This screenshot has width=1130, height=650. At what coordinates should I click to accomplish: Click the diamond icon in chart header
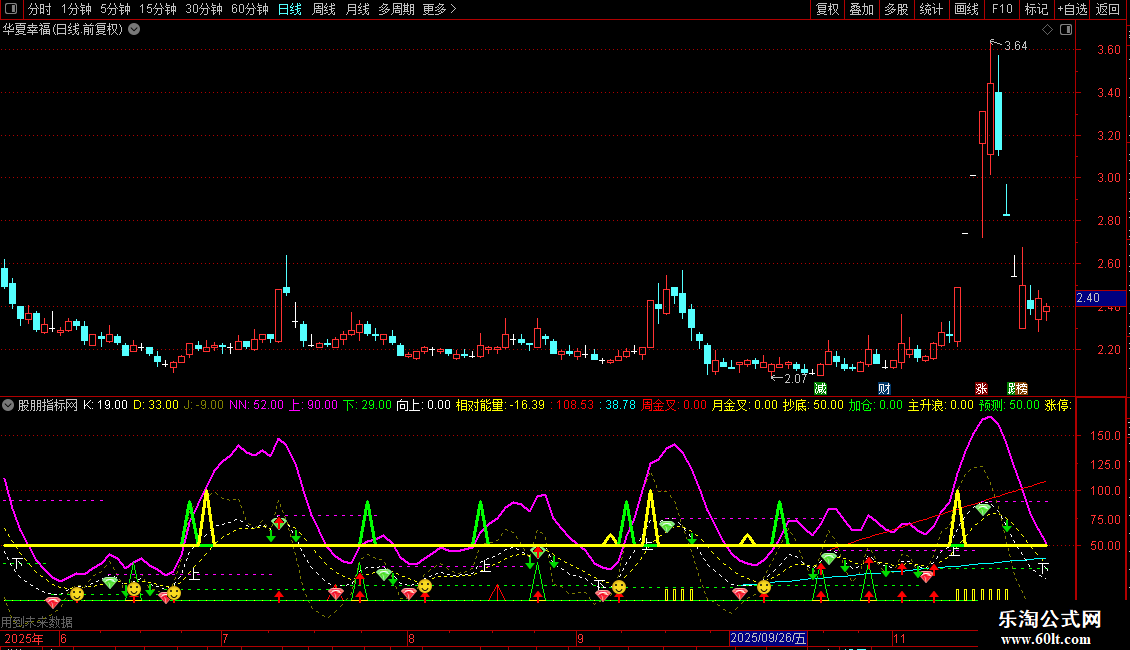1047,30
